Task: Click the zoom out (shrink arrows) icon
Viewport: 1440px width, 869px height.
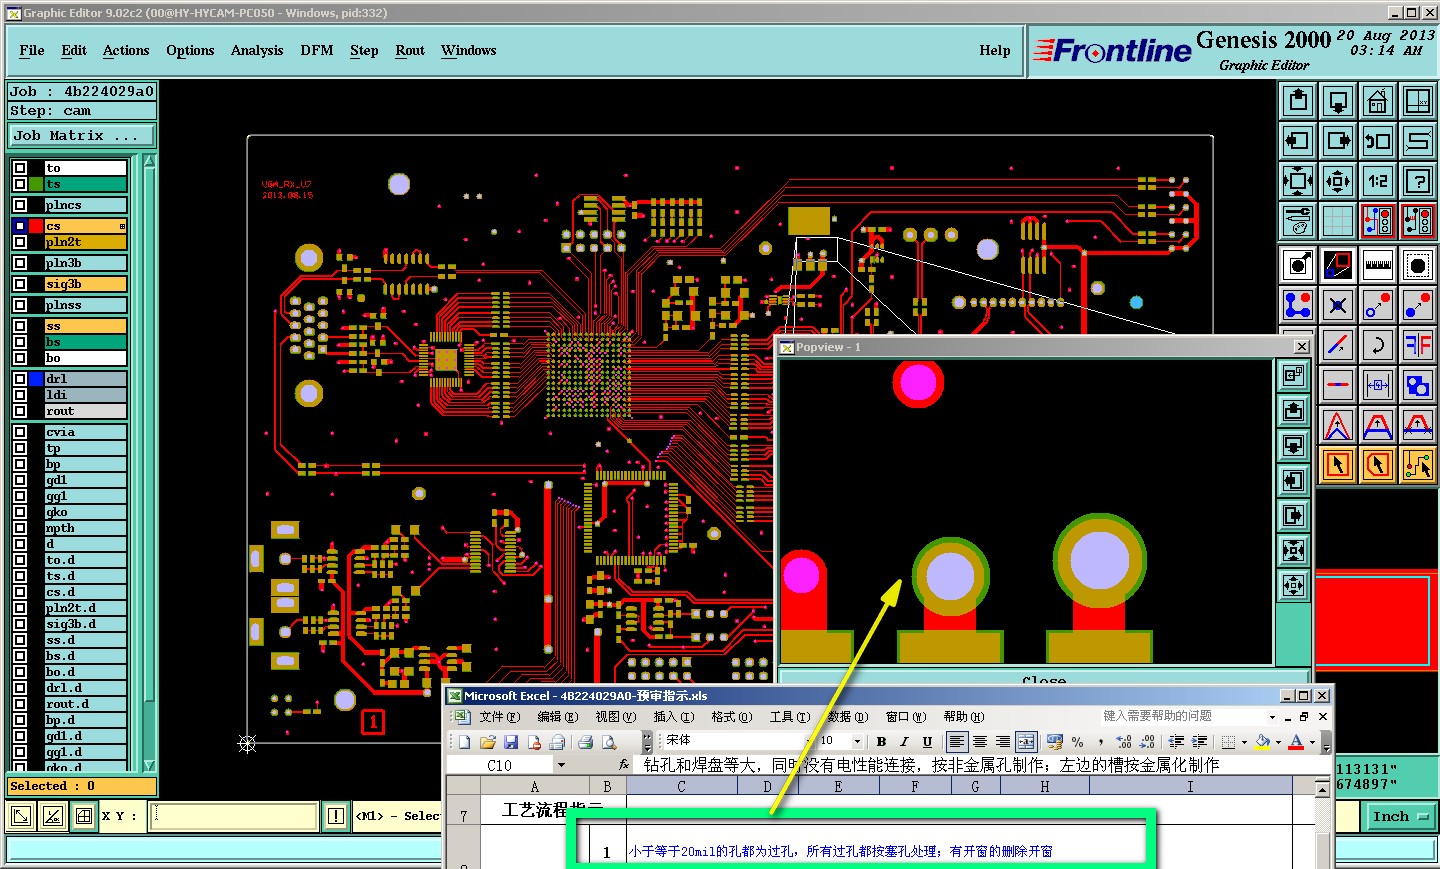Action: pos(1338,181)
